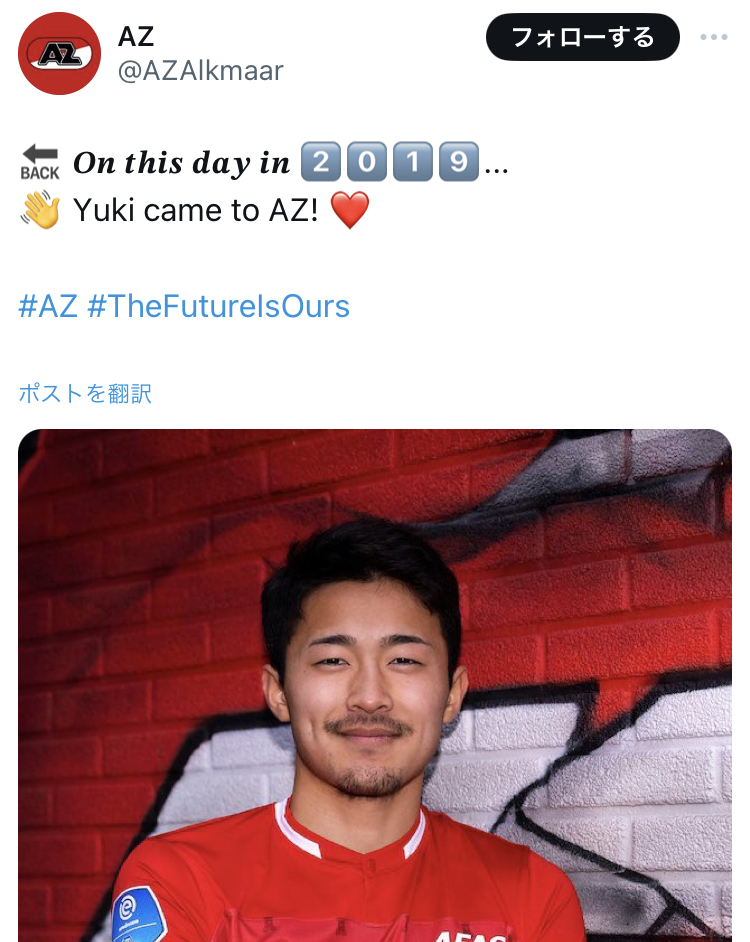Viewport: 750px width, 942px height.
Task: Open the @AZAlkmaar handle
Action: [x=200, y=71]
